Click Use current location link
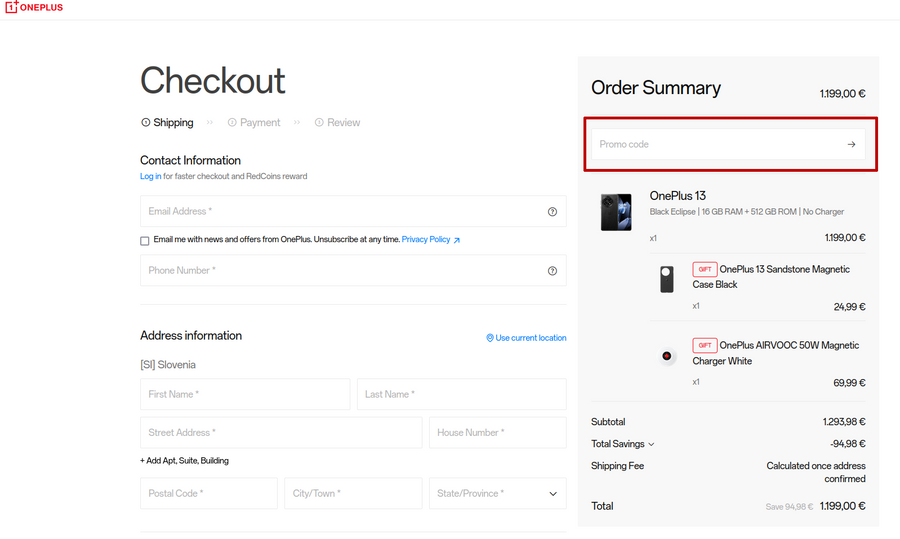The width and height of the screenshot is (900, 539). pos(531,338)
